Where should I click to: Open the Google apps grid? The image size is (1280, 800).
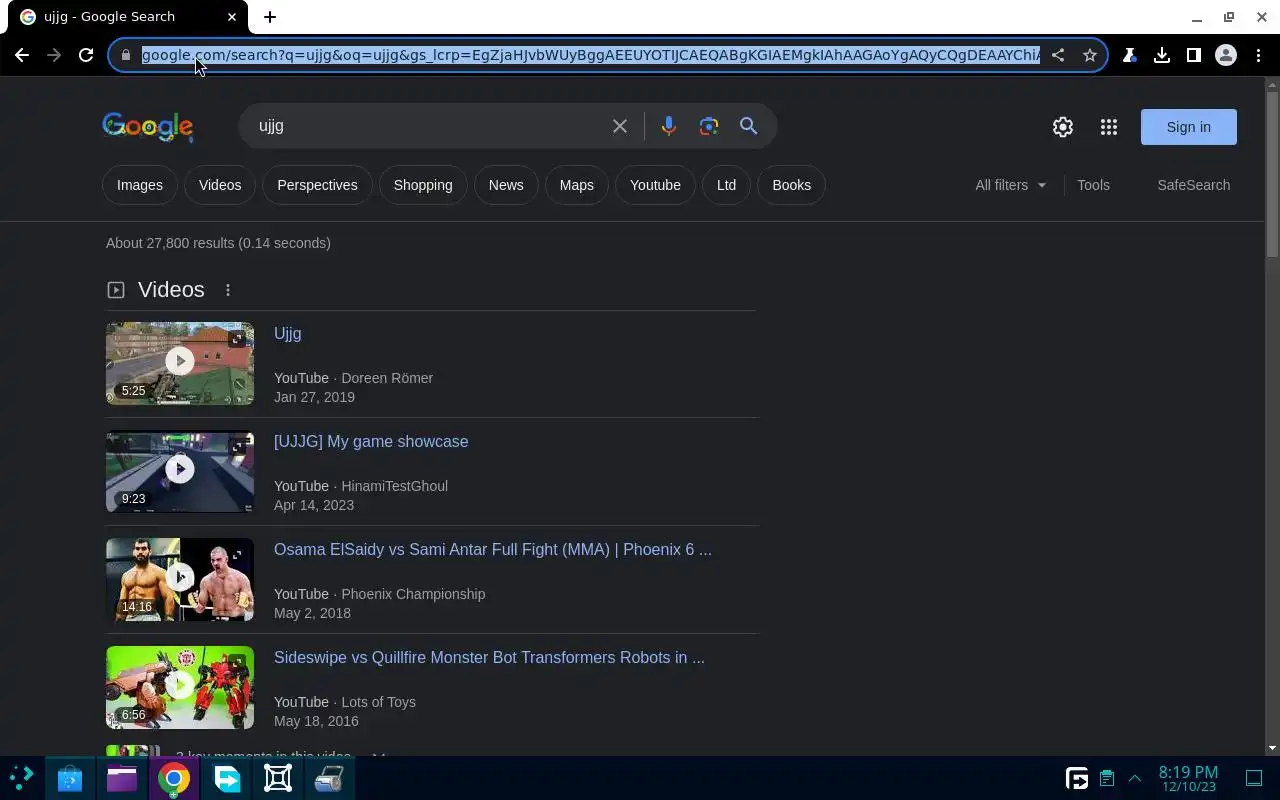point(1108,127)
